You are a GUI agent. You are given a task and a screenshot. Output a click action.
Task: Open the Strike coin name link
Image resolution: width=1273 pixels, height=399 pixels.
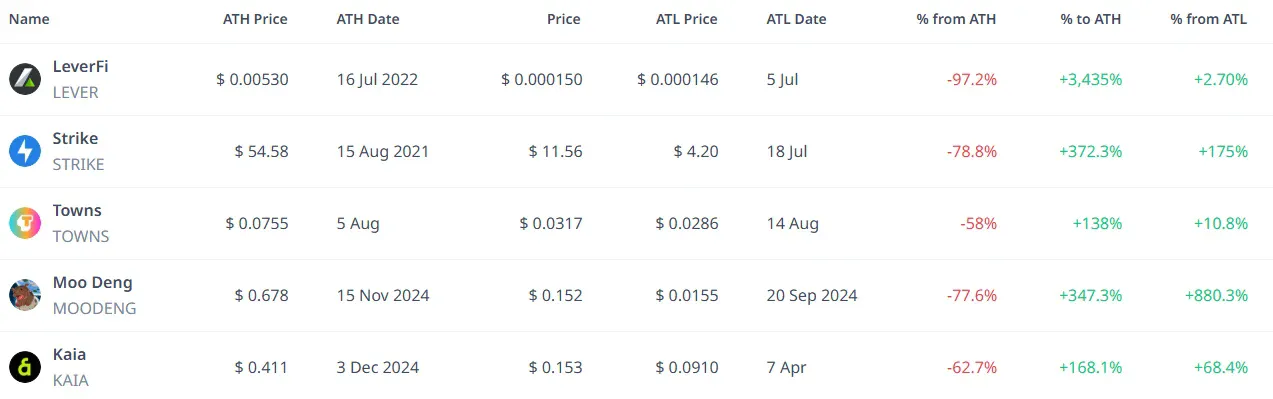point(75,139)
